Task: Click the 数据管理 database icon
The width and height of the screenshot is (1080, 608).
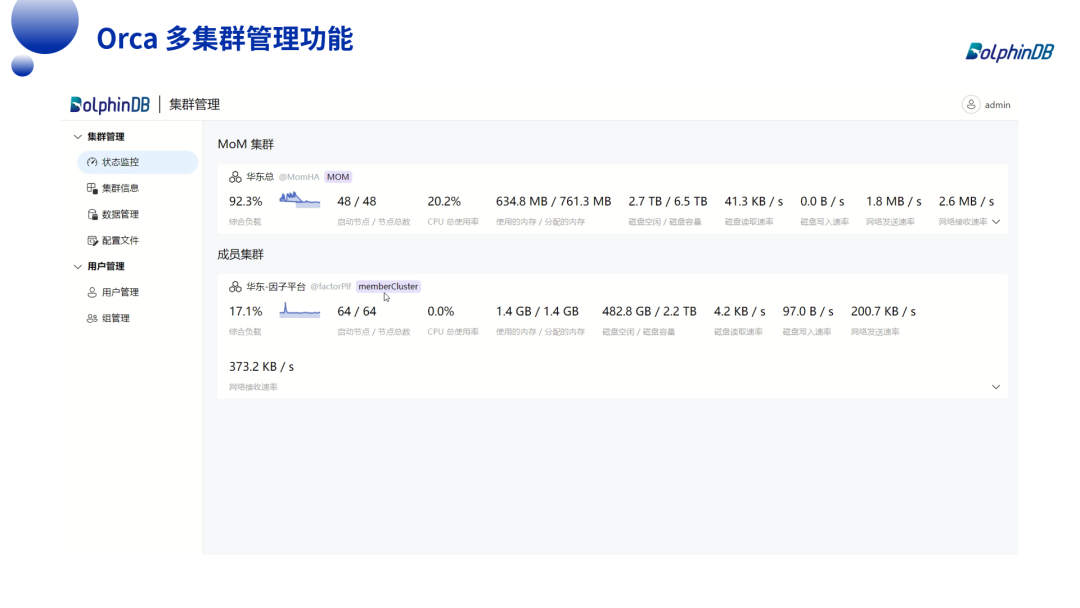Action: click(92, 214)
